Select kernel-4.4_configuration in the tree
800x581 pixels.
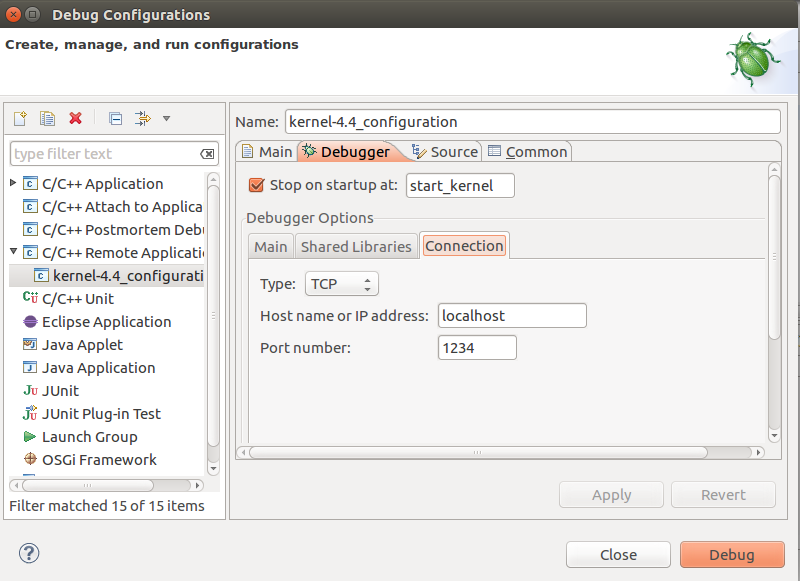[128, 276]
